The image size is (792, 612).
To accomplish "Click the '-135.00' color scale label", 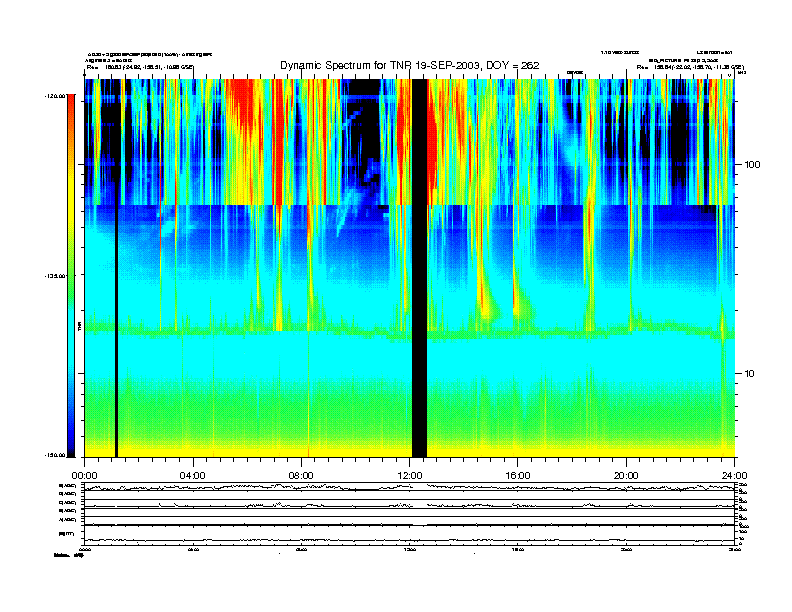I will pyautogui.click(x=55, y=276).
